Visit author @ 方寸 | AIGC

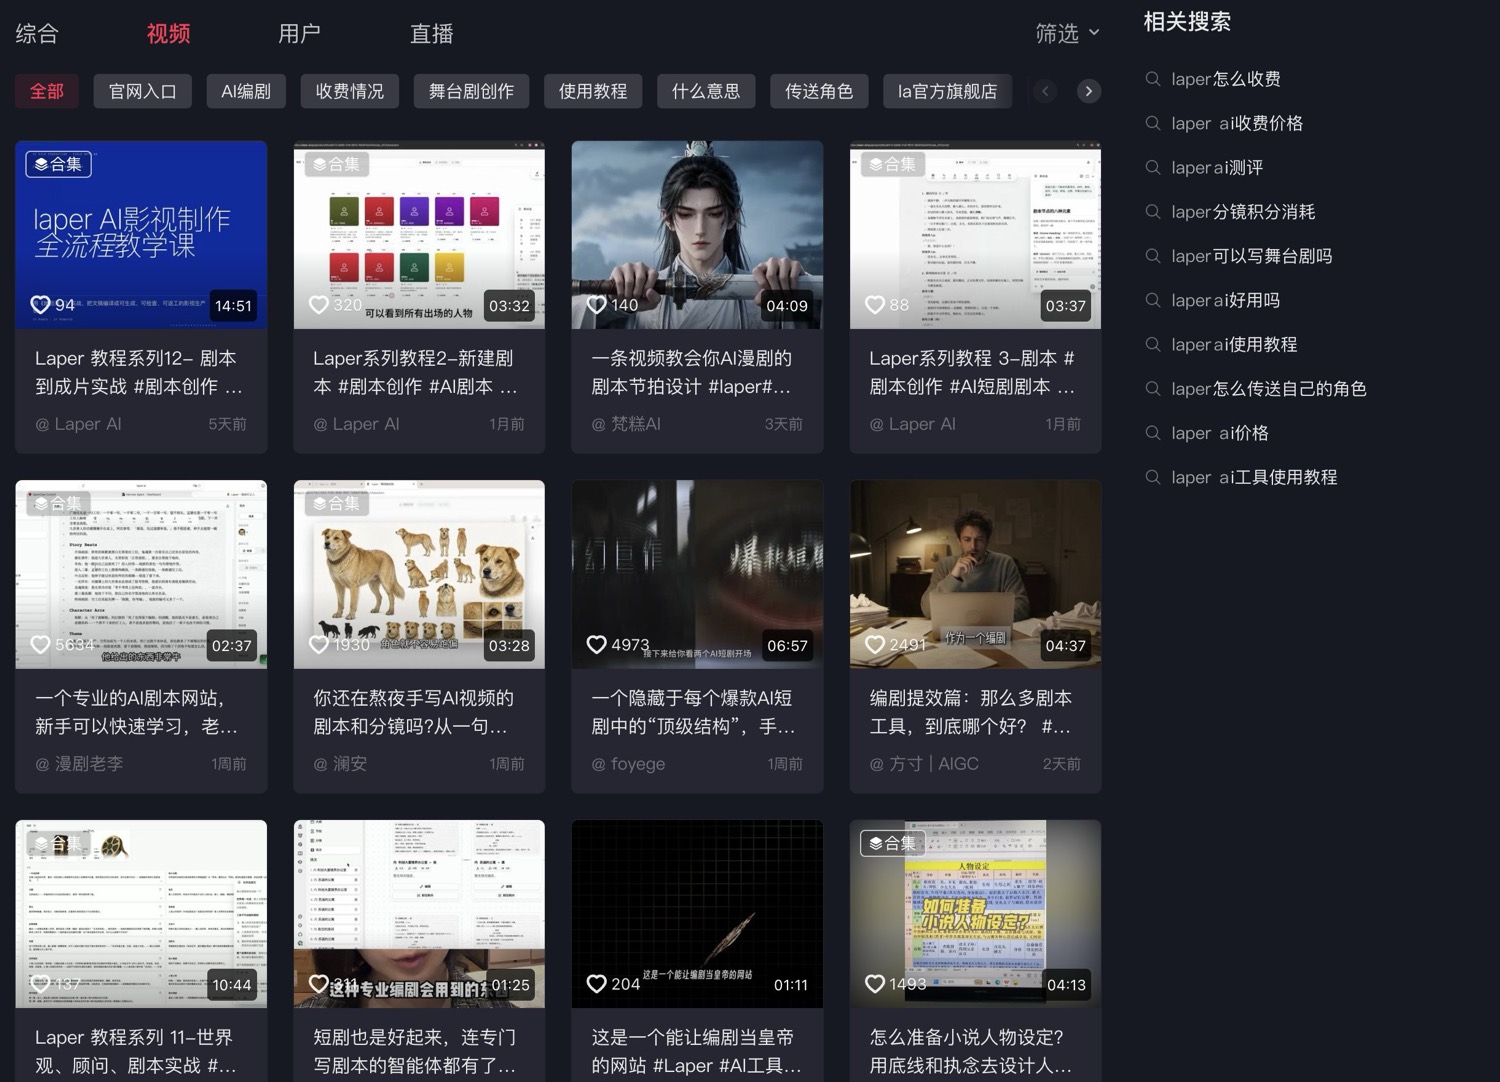pos(924,764)
